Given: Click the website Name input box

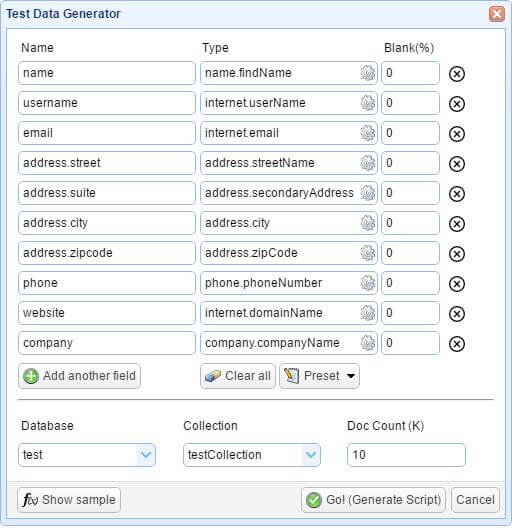Looking at the screenshot, I should click(107, 313).
